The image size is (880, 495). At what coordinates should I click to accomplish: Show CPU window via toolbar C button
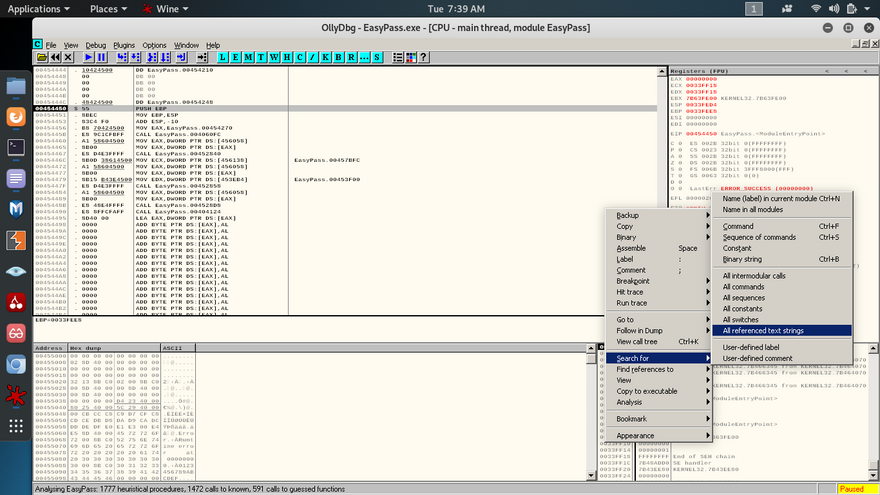pyautogui.click(x=300, y=57)
